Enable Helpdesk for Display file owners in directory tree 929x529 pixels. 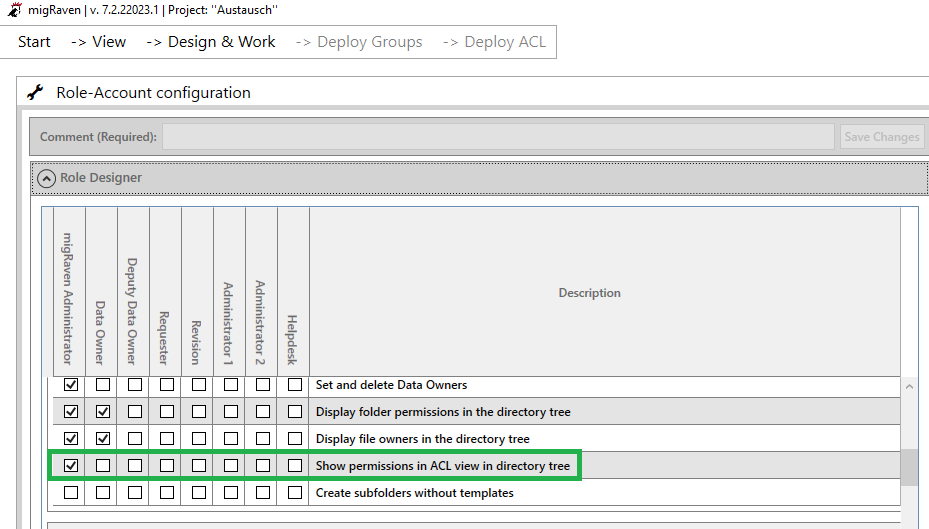point(295,438)
